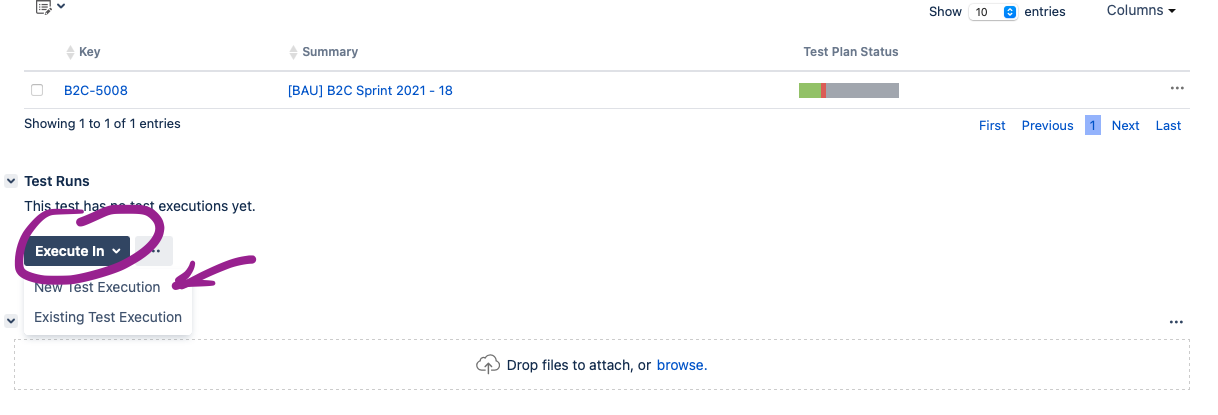Click the cloud upload icon in the drop zone
The width and height of the screenshot is (1218, 415).
487,365
